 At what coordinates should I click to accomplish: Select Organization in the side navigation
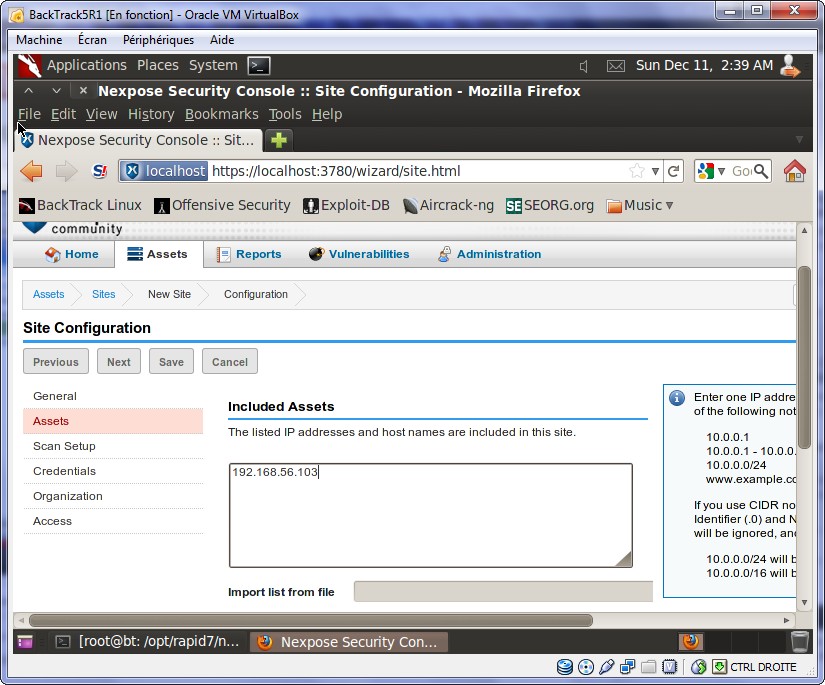point(113,496)
